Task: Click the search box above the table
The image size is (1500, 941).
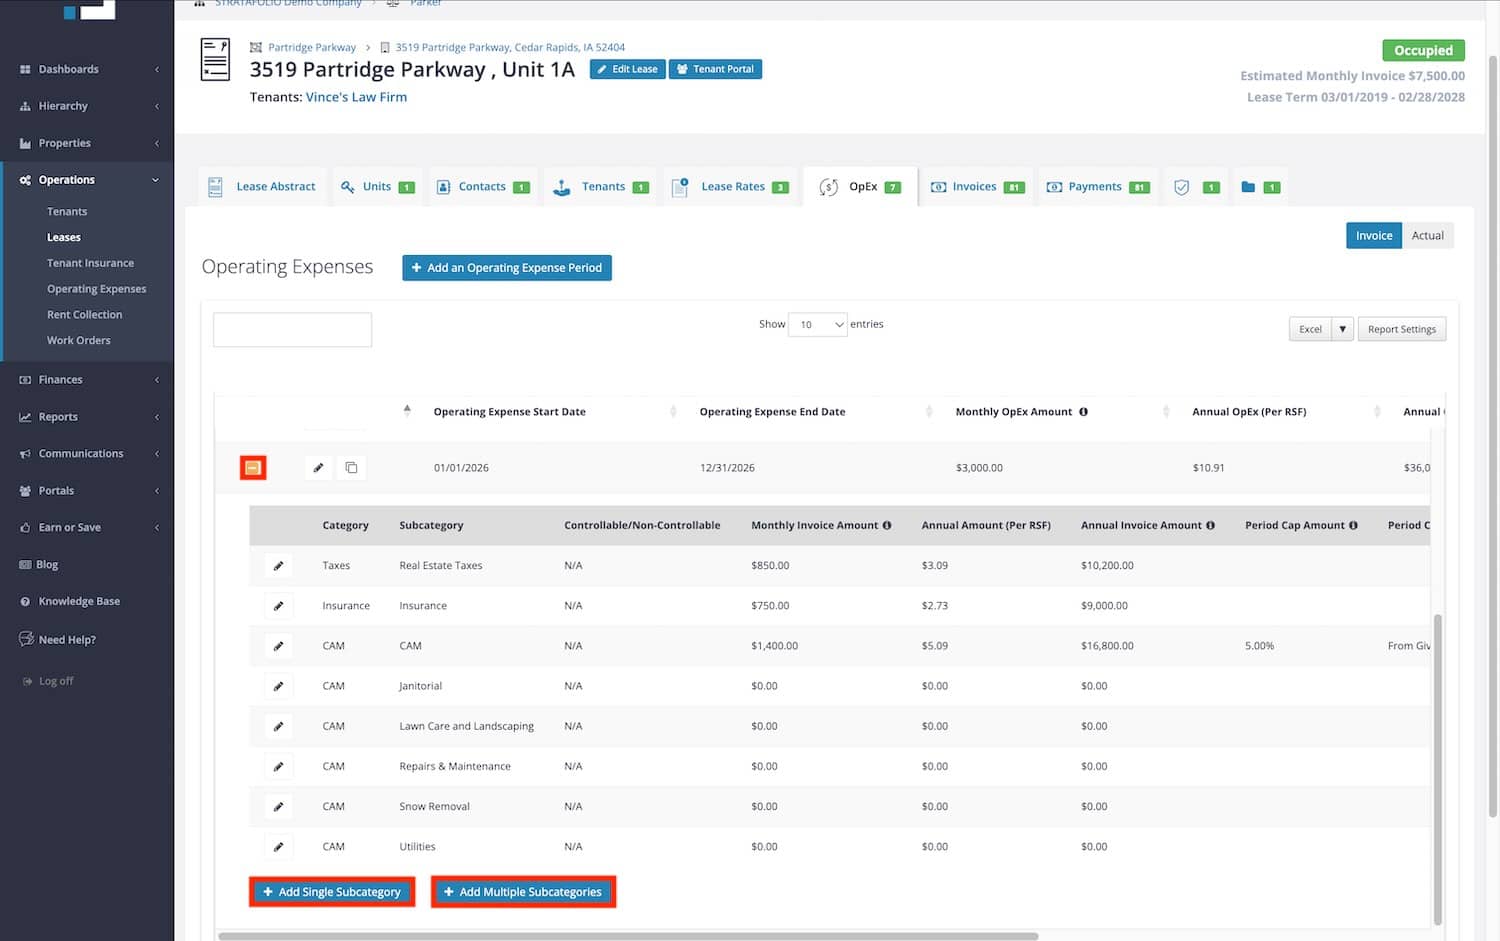Action: point(292,330)
